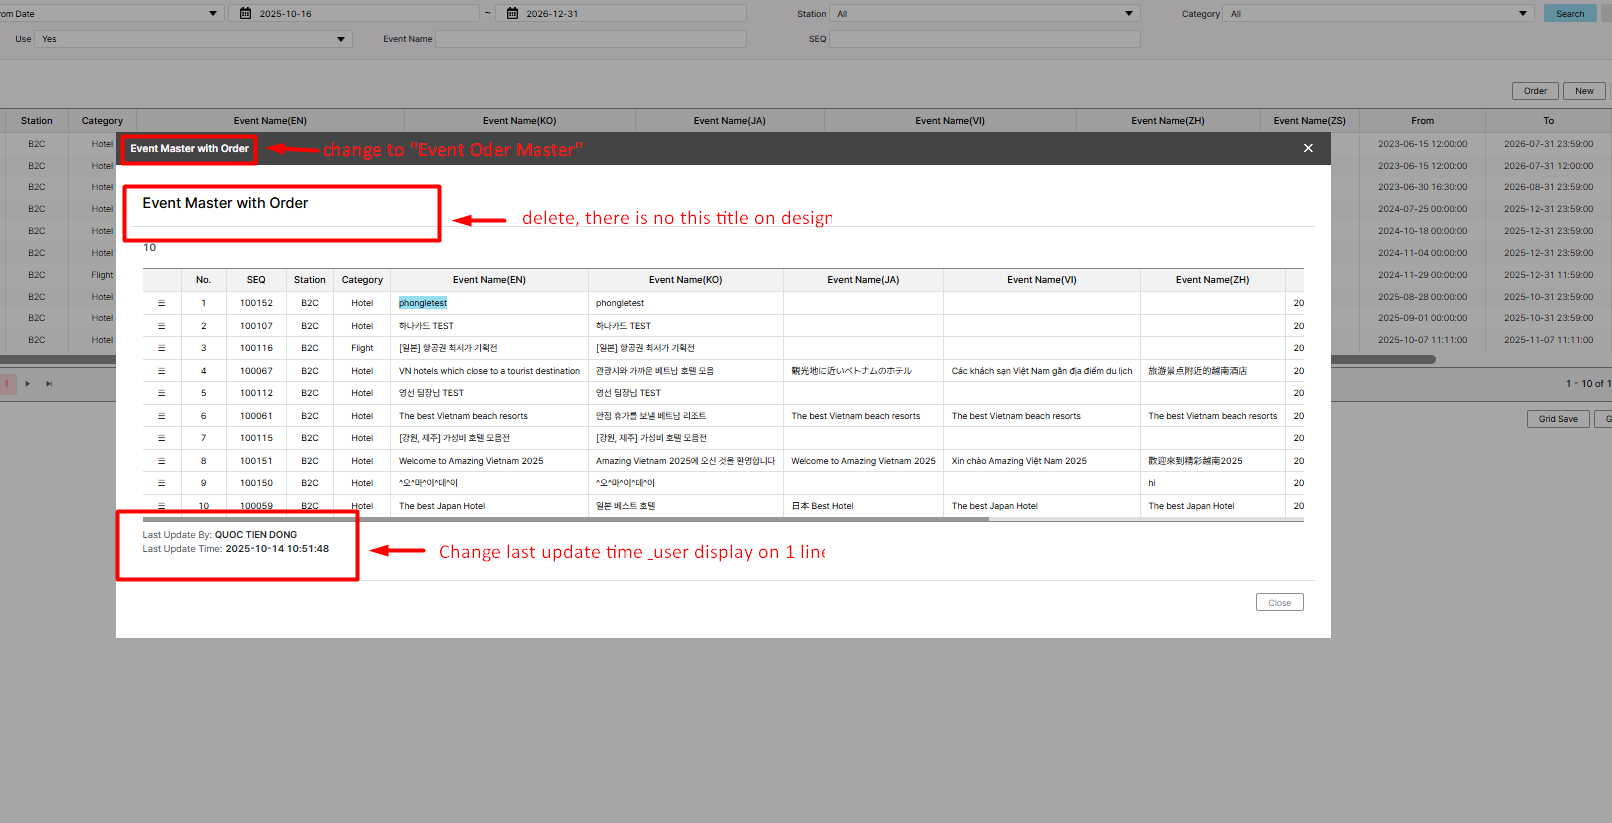Click the Close button in dialog
The image size is (1612, 823).
click(x=1279, y=603)
